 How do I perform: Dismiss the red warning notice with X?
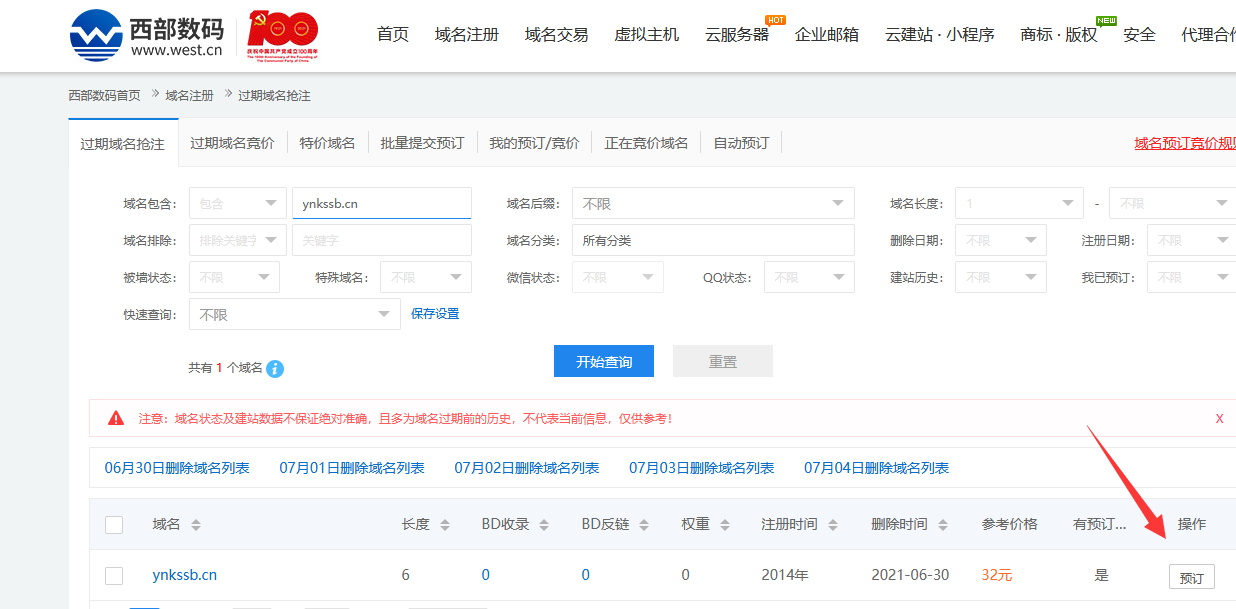1219,418
